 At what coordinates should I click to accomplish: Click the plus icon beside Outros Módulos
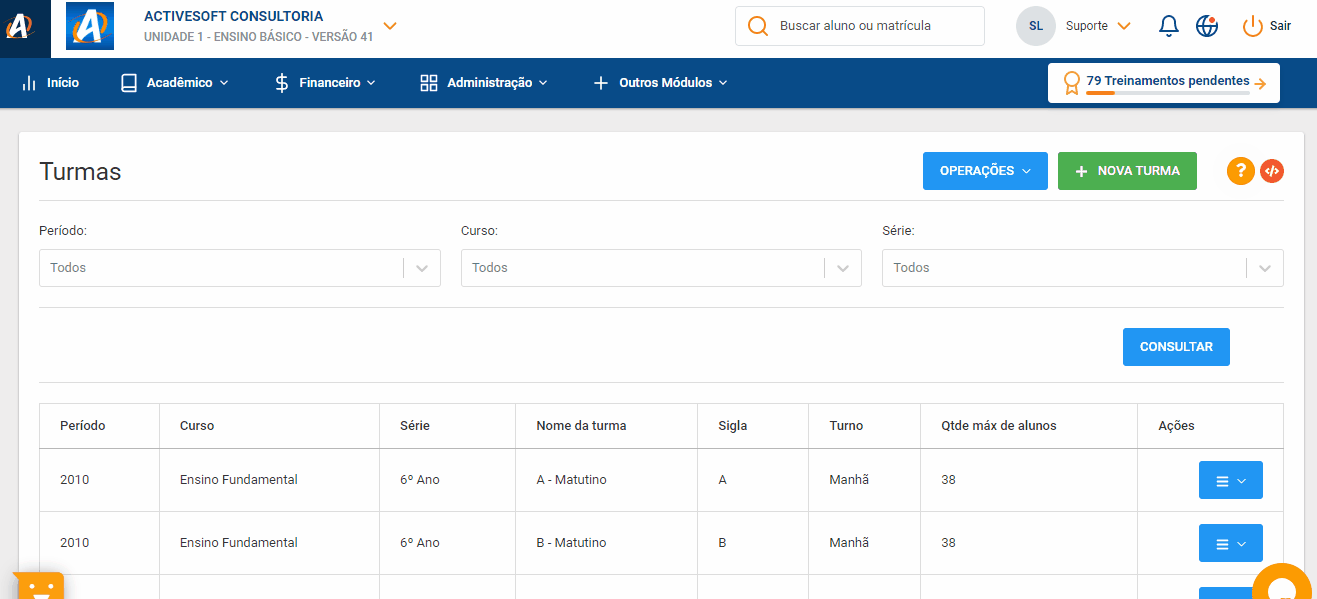coord(601,83)
